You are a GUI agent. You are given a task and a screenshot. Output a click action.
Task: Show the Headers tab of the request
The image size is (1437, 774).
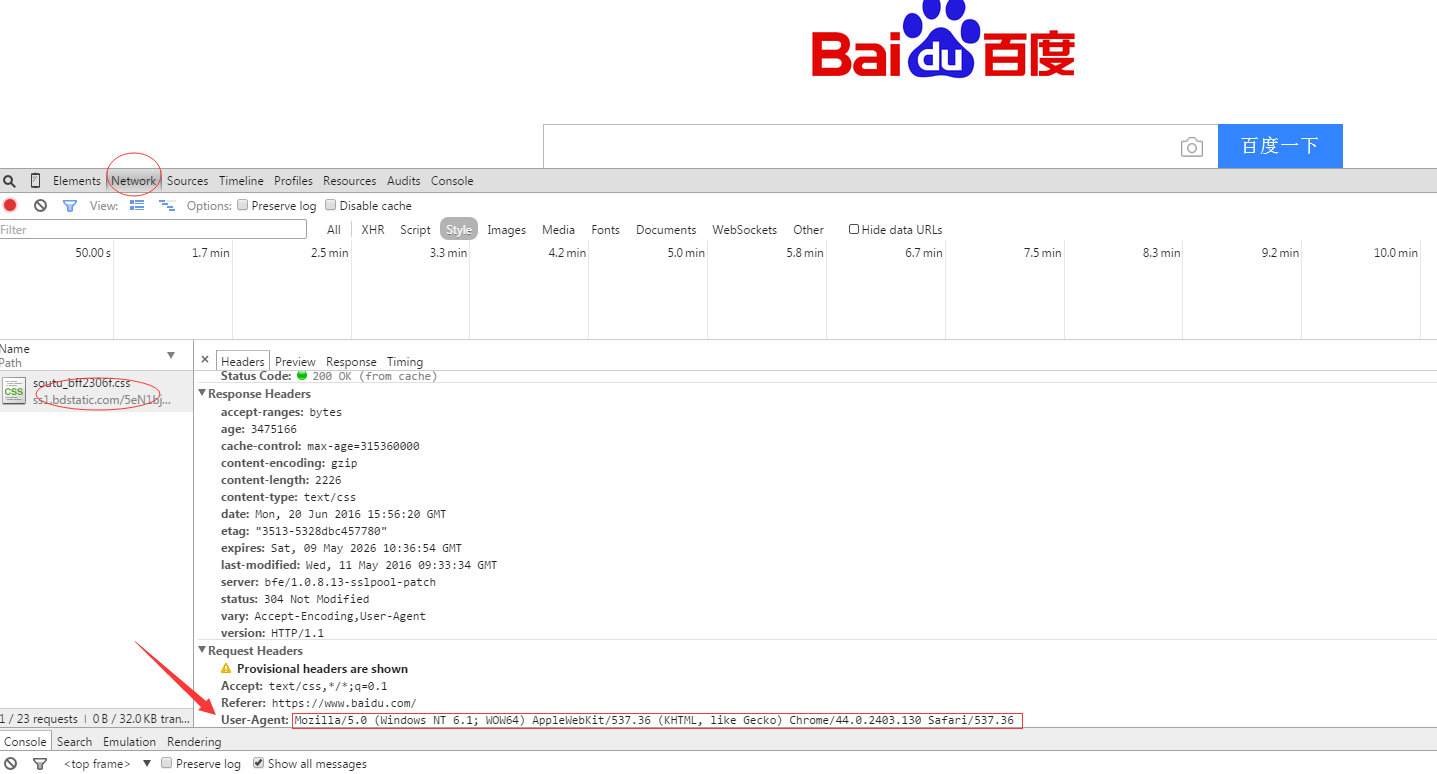(243, 361)
